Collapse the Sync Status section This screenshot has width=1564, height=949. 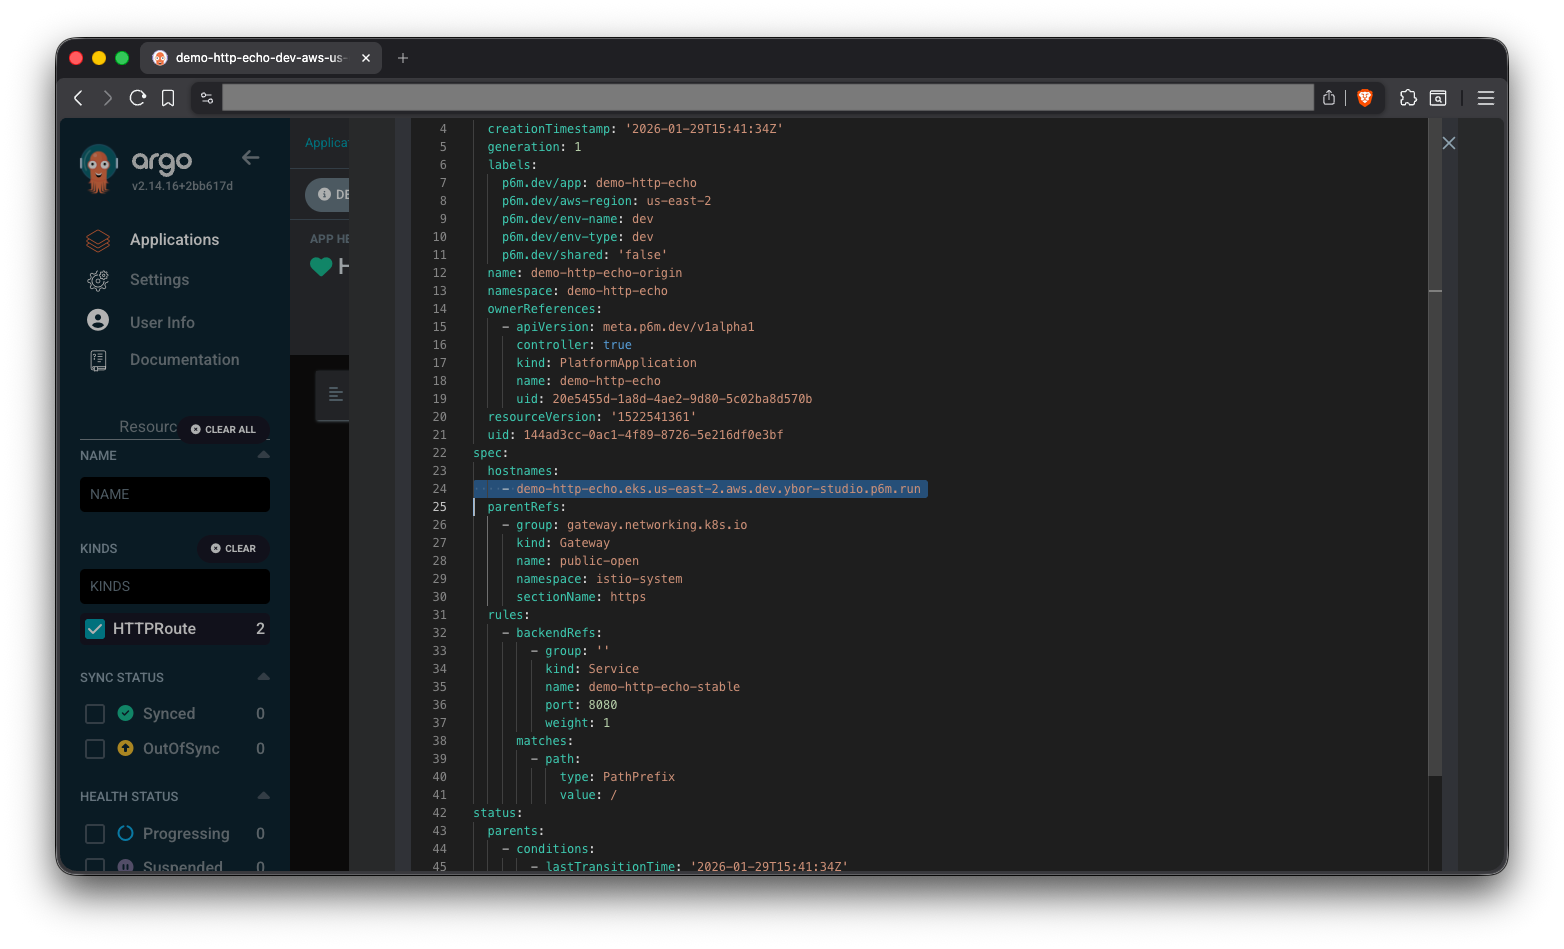tap(263, 677)
